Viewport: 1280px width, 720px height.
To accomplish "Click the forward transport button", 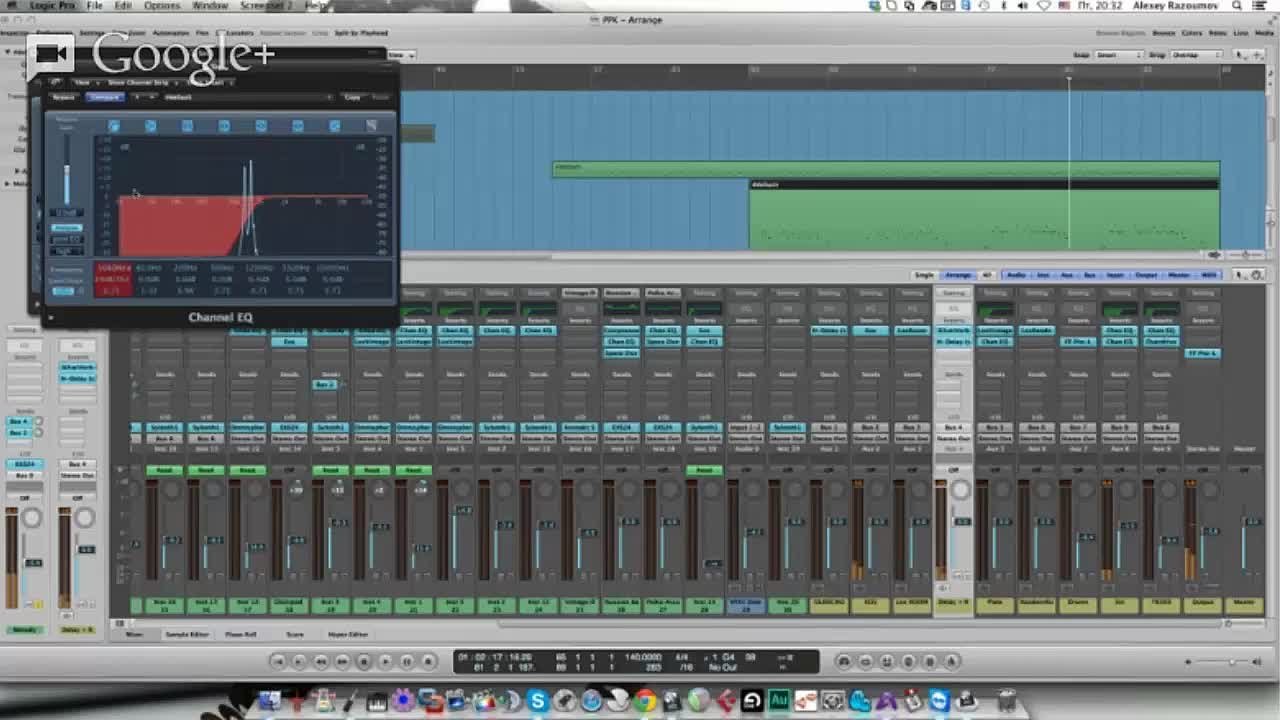I will (343, 661).
